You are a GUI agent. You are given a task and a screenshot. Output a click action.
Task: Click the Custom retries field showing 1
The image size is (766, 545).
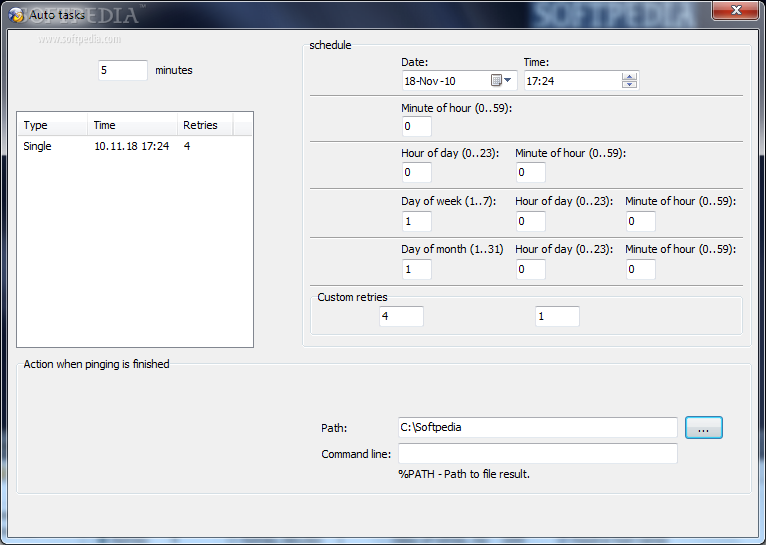tap(557, 316)
